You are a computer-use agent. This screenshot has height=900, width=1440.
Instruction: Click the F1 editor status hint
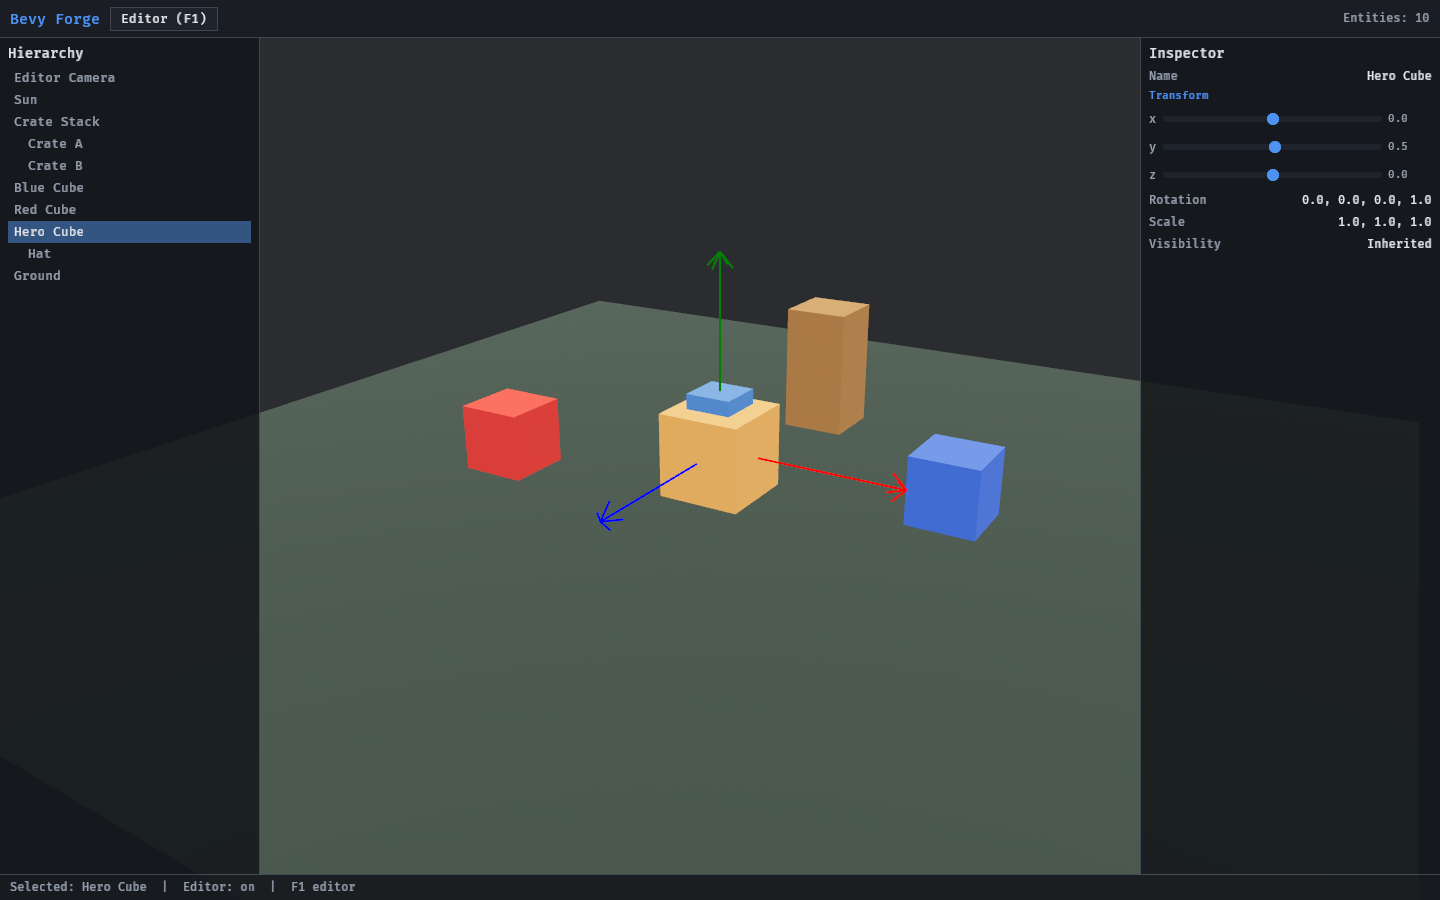[x=323, y=887]
